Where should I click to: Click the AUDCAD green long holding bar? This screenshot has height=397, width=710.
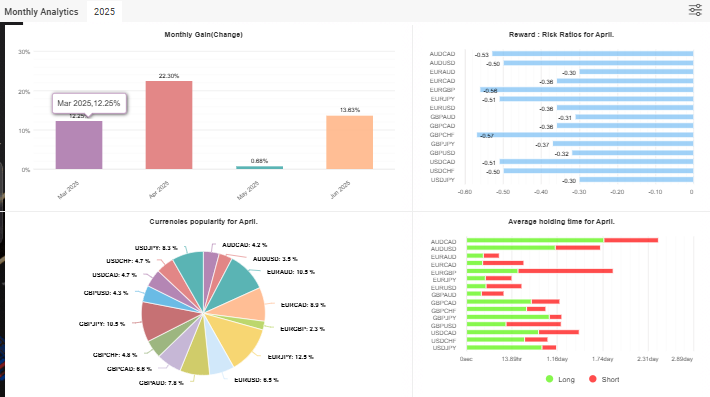[x=535, y=240]
